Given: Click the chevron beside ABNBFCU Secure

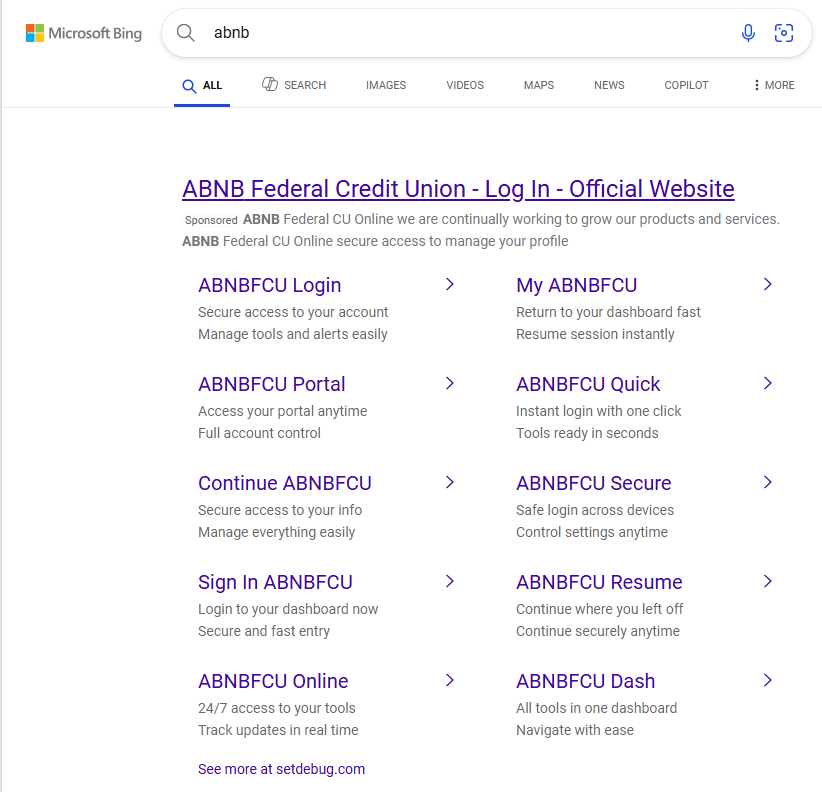Looking at the screenshot, I should (767, 482).
